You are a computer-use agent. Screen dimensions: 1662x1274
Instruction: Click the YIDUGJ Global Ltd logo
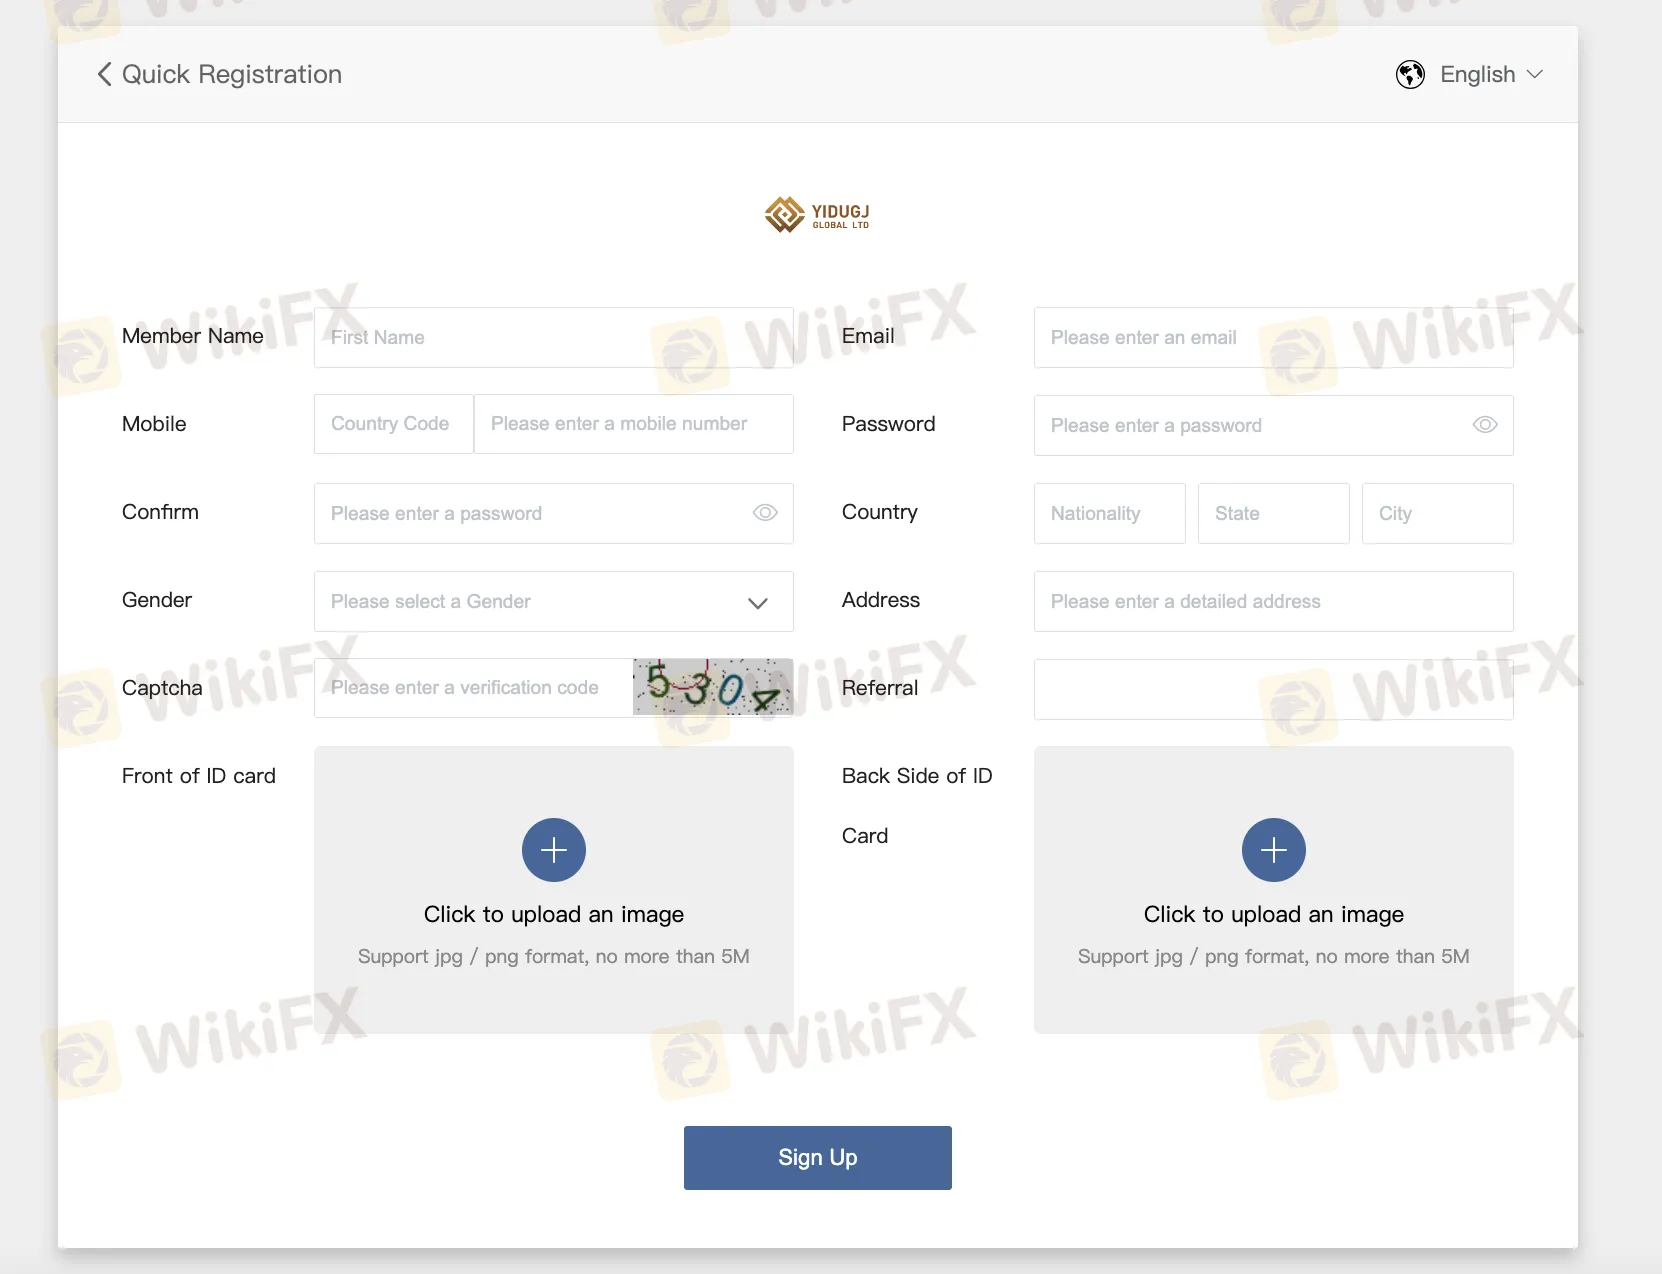coord(817,214)
